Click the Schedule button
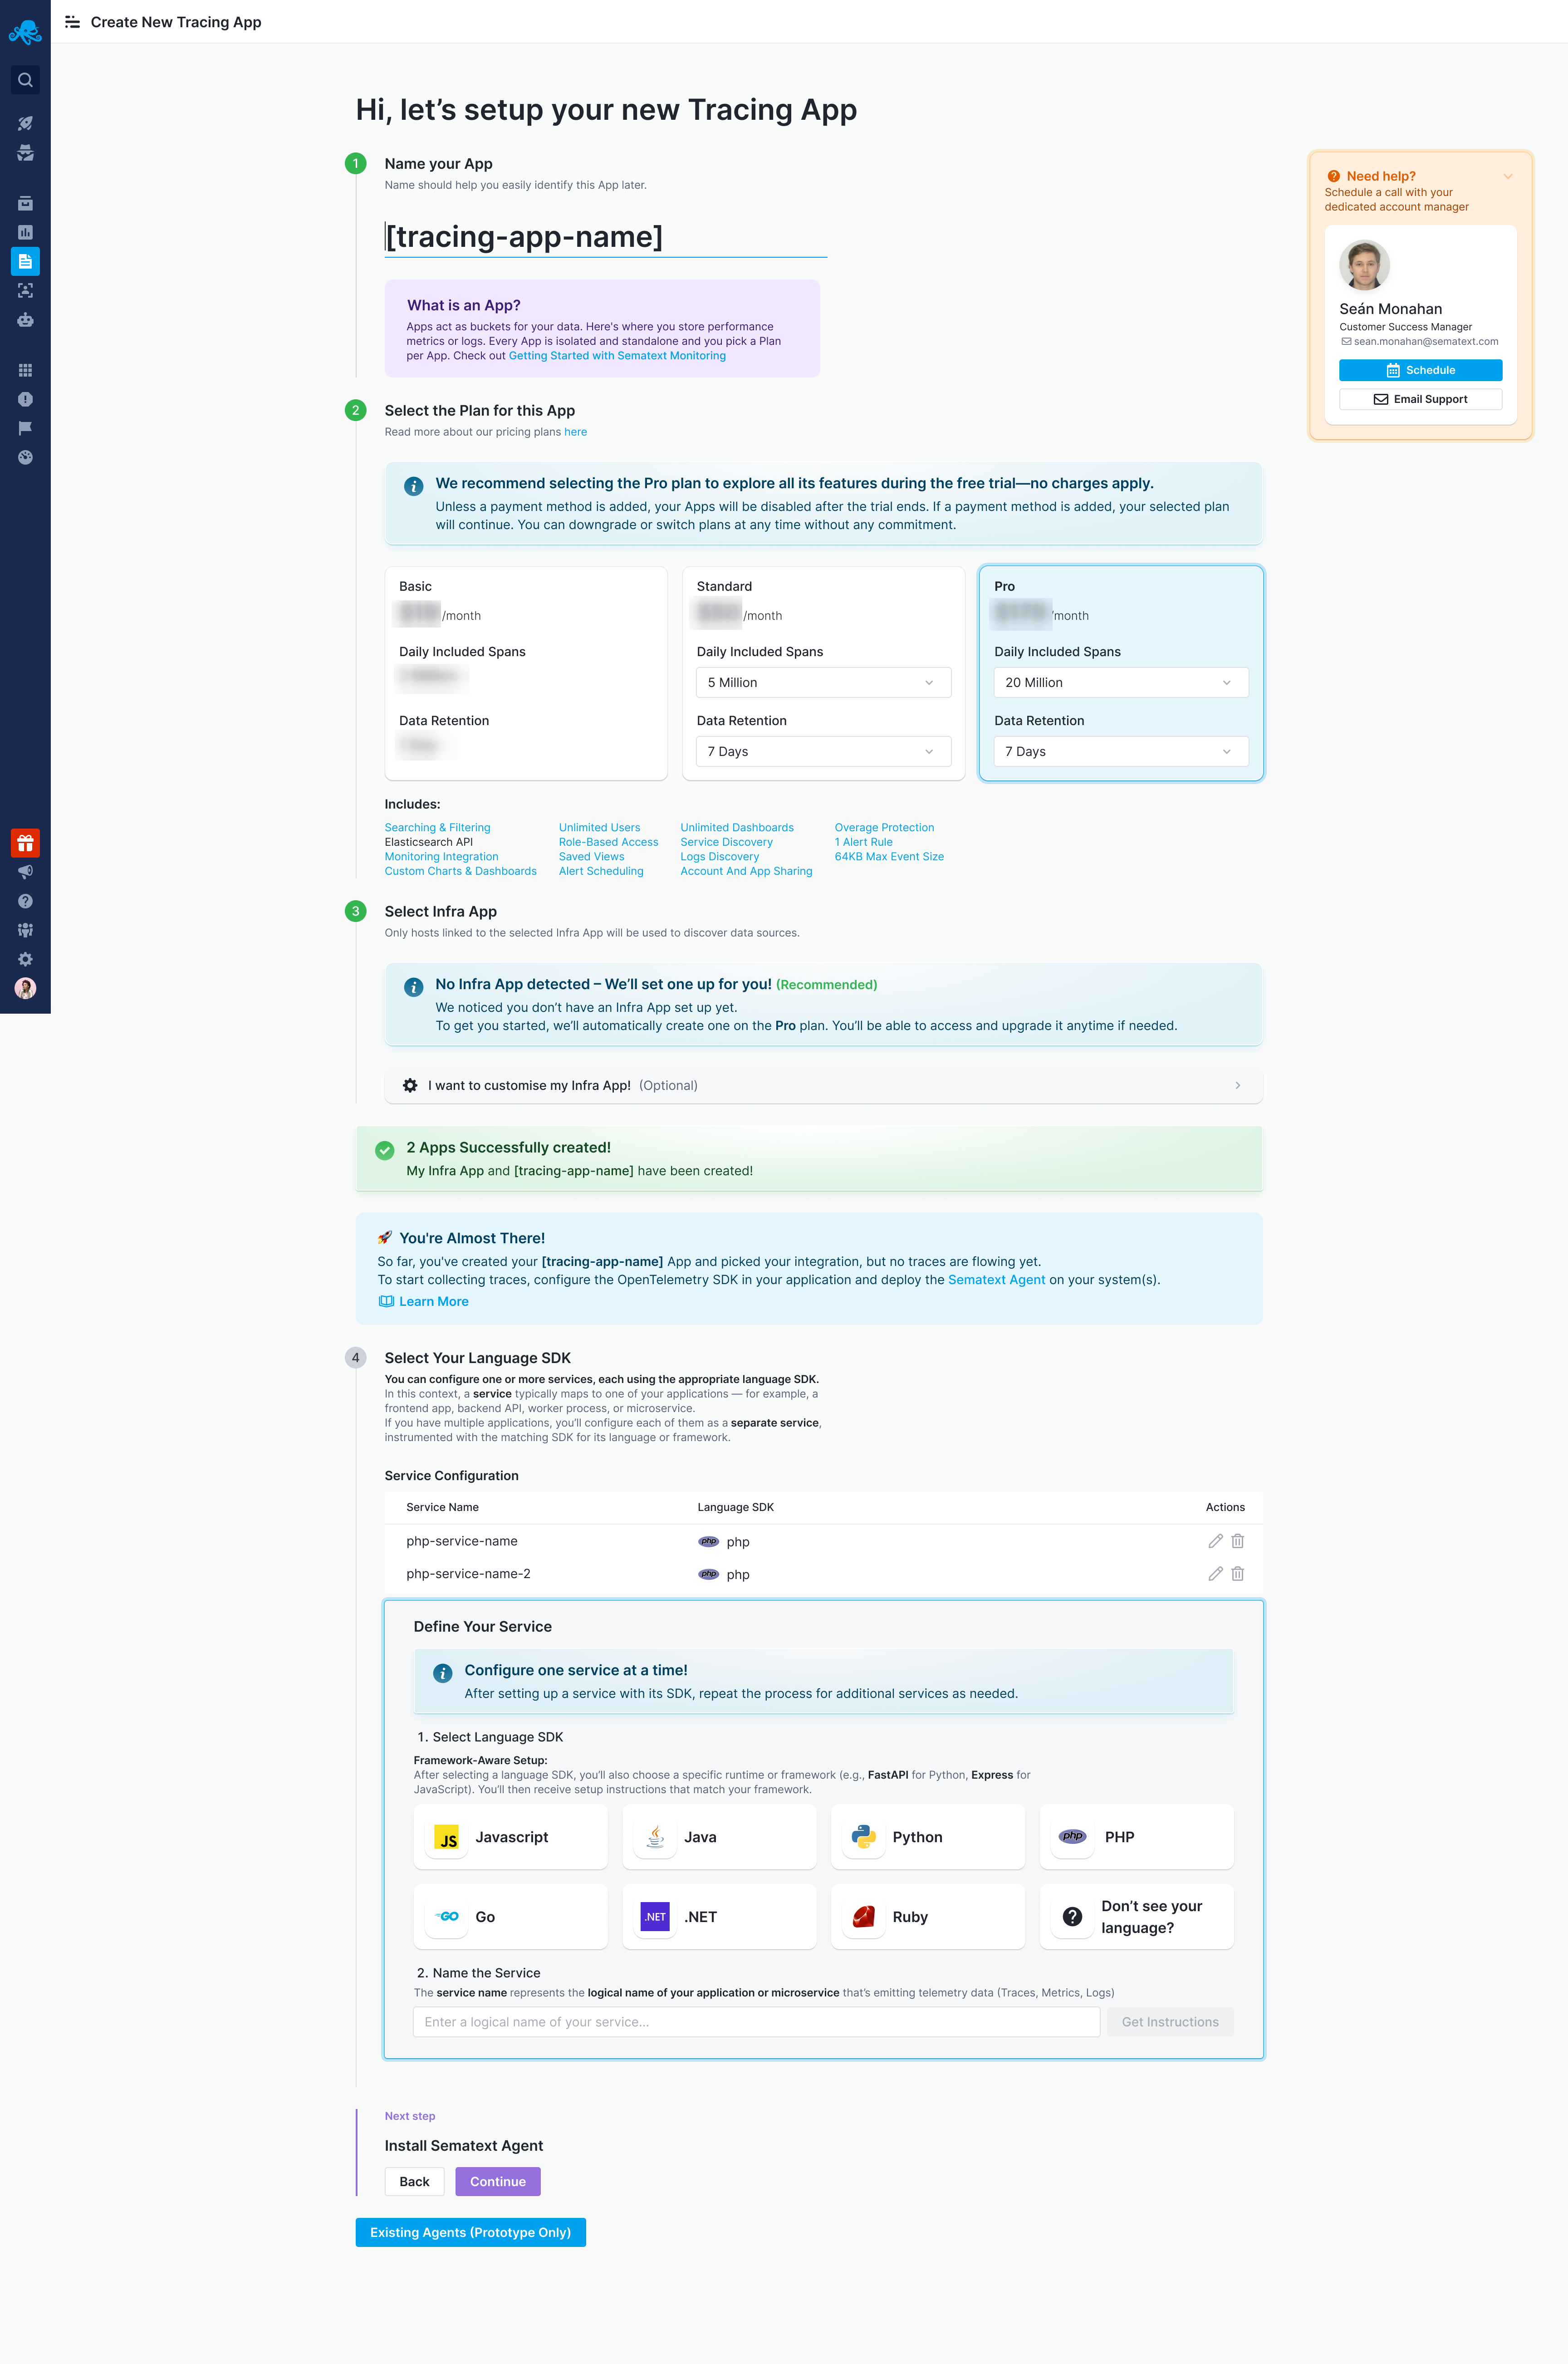The image size is (1568, 2364). 1420,370
